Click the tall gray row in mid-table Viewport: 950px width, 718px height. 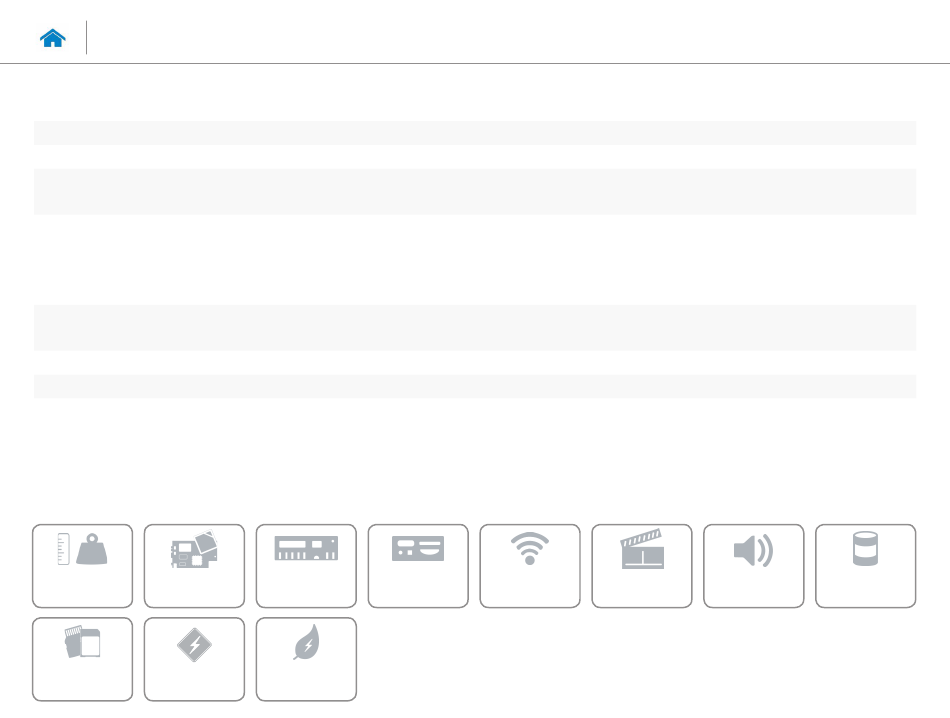475,327
